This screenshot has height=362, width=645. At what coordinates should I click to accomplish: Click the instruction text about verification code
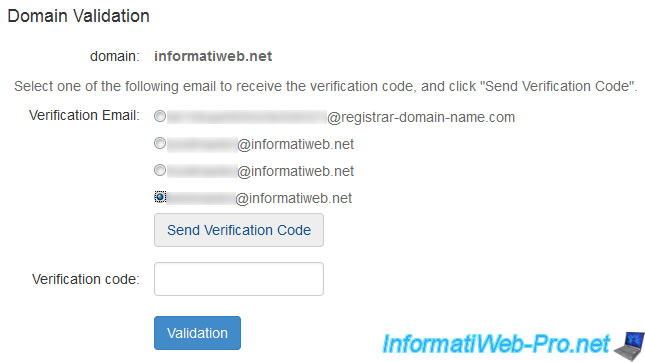point(325,86)
